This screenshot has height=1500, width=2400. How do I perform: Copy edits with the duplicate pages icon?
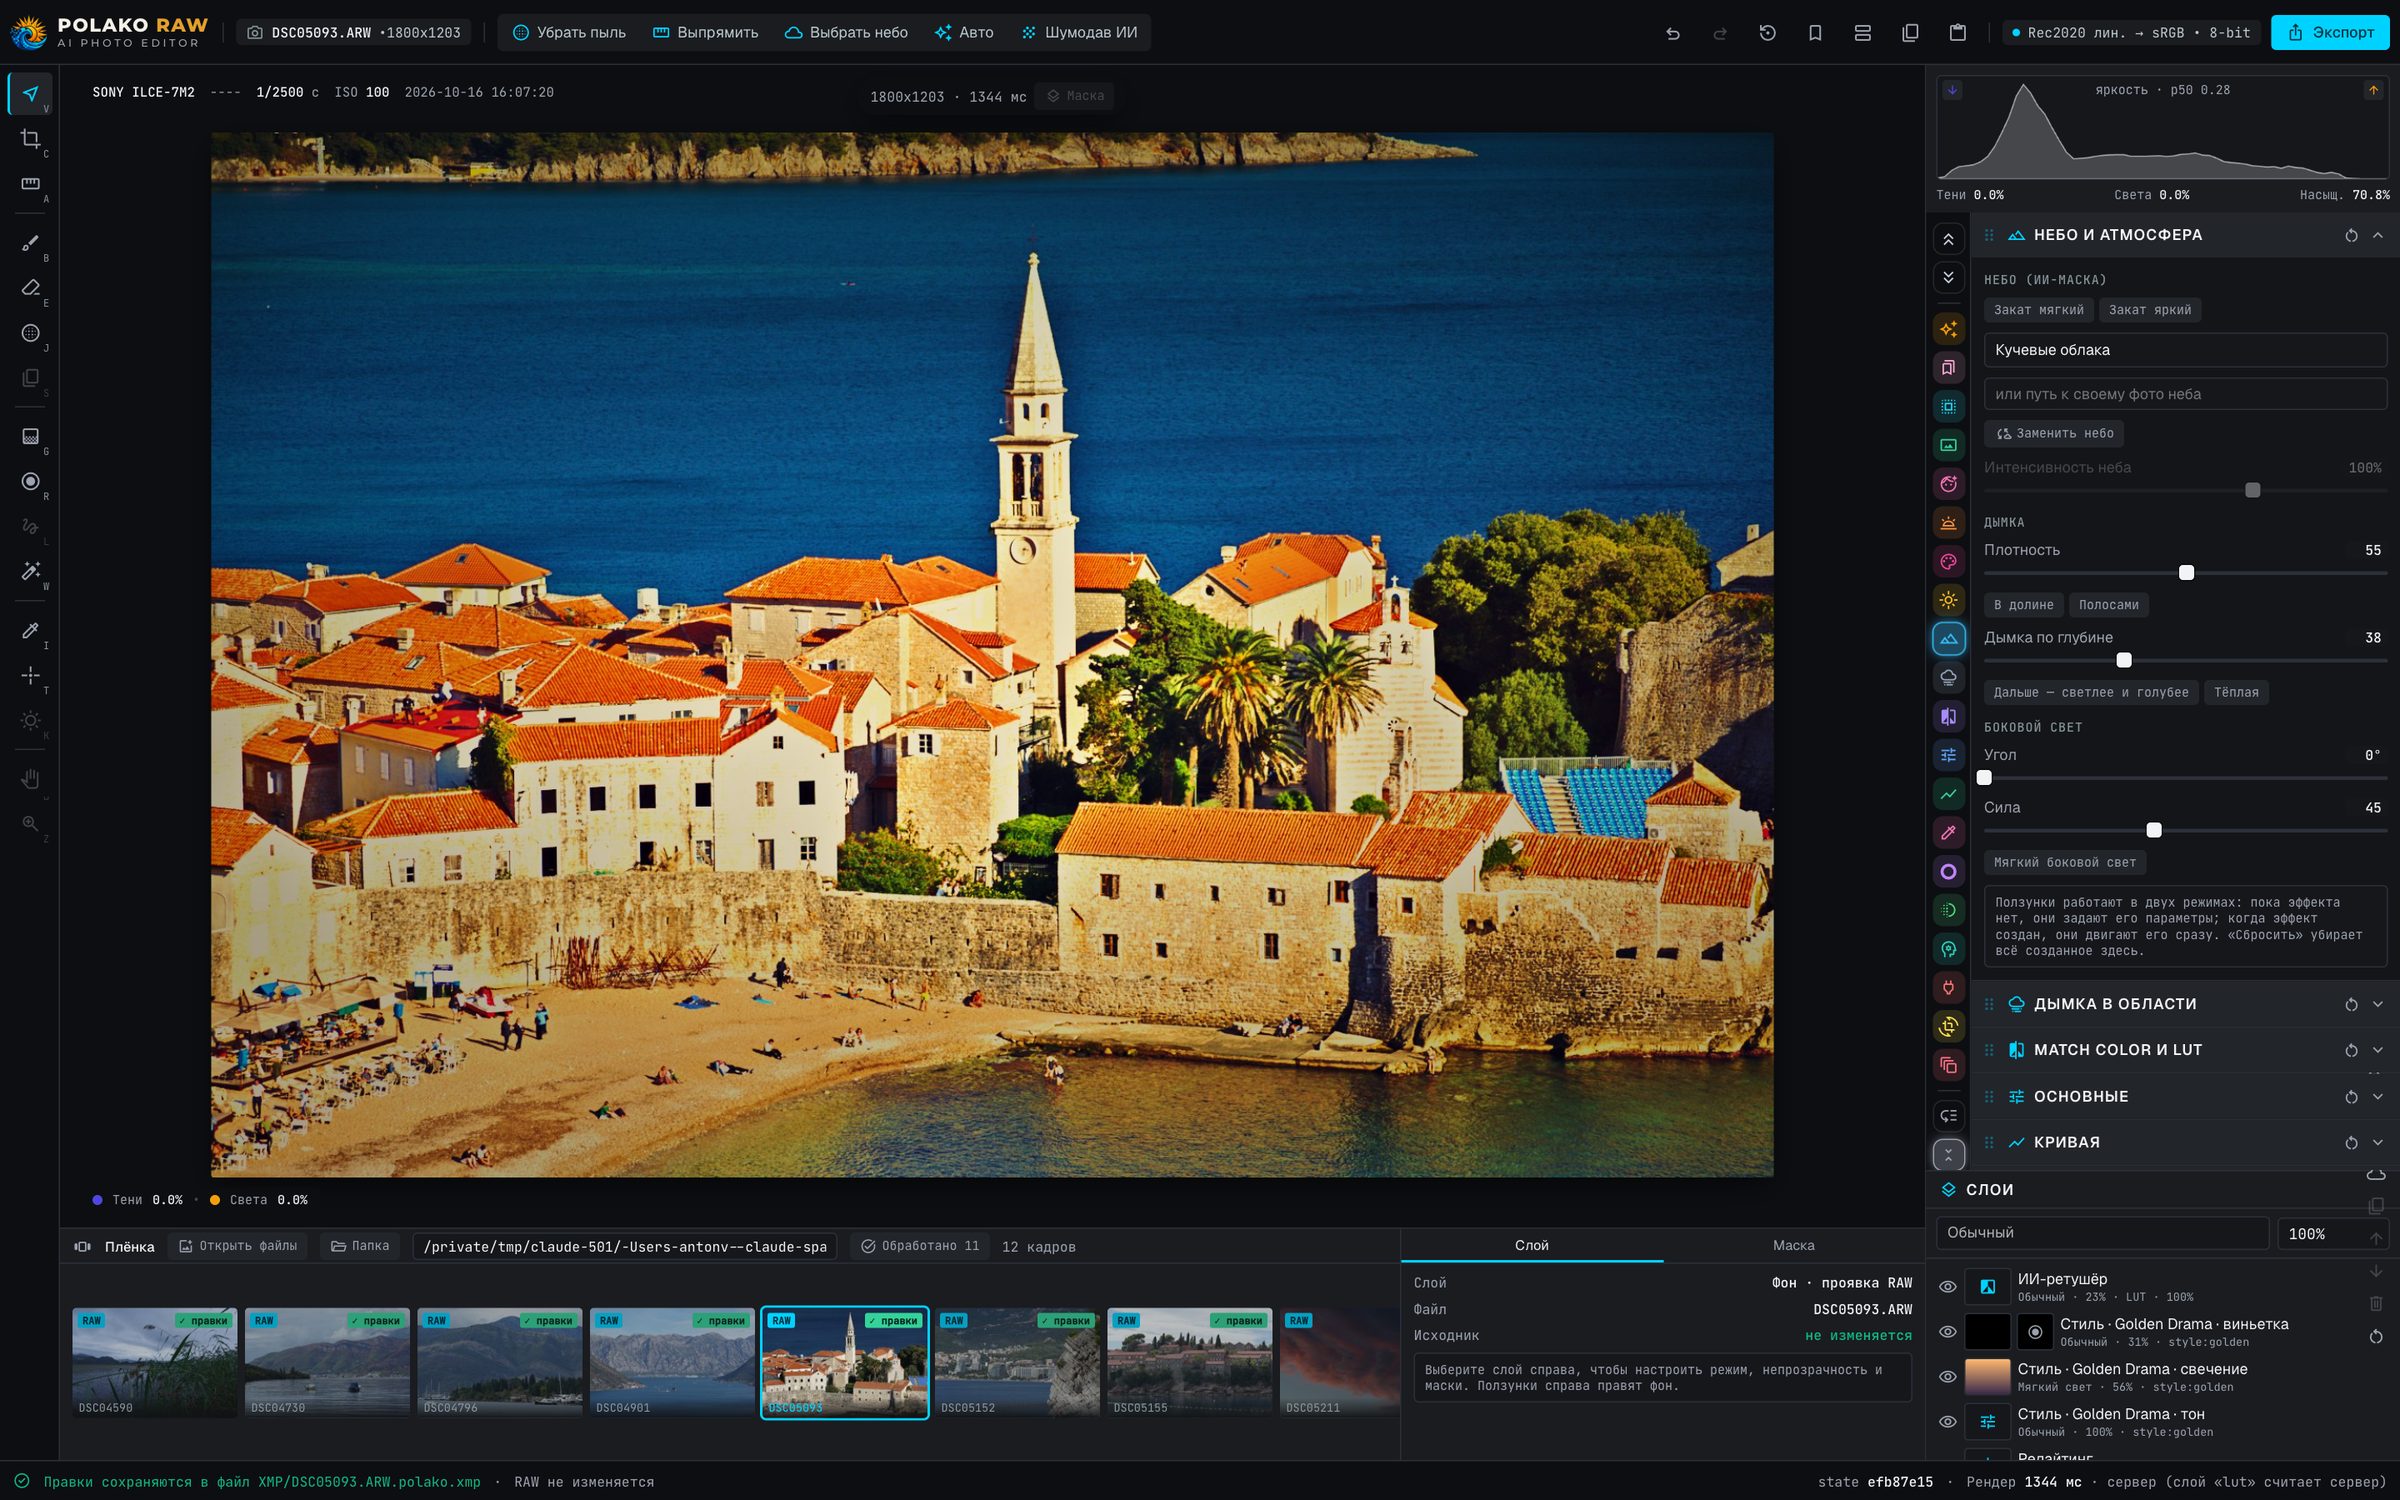point(1910,33)
